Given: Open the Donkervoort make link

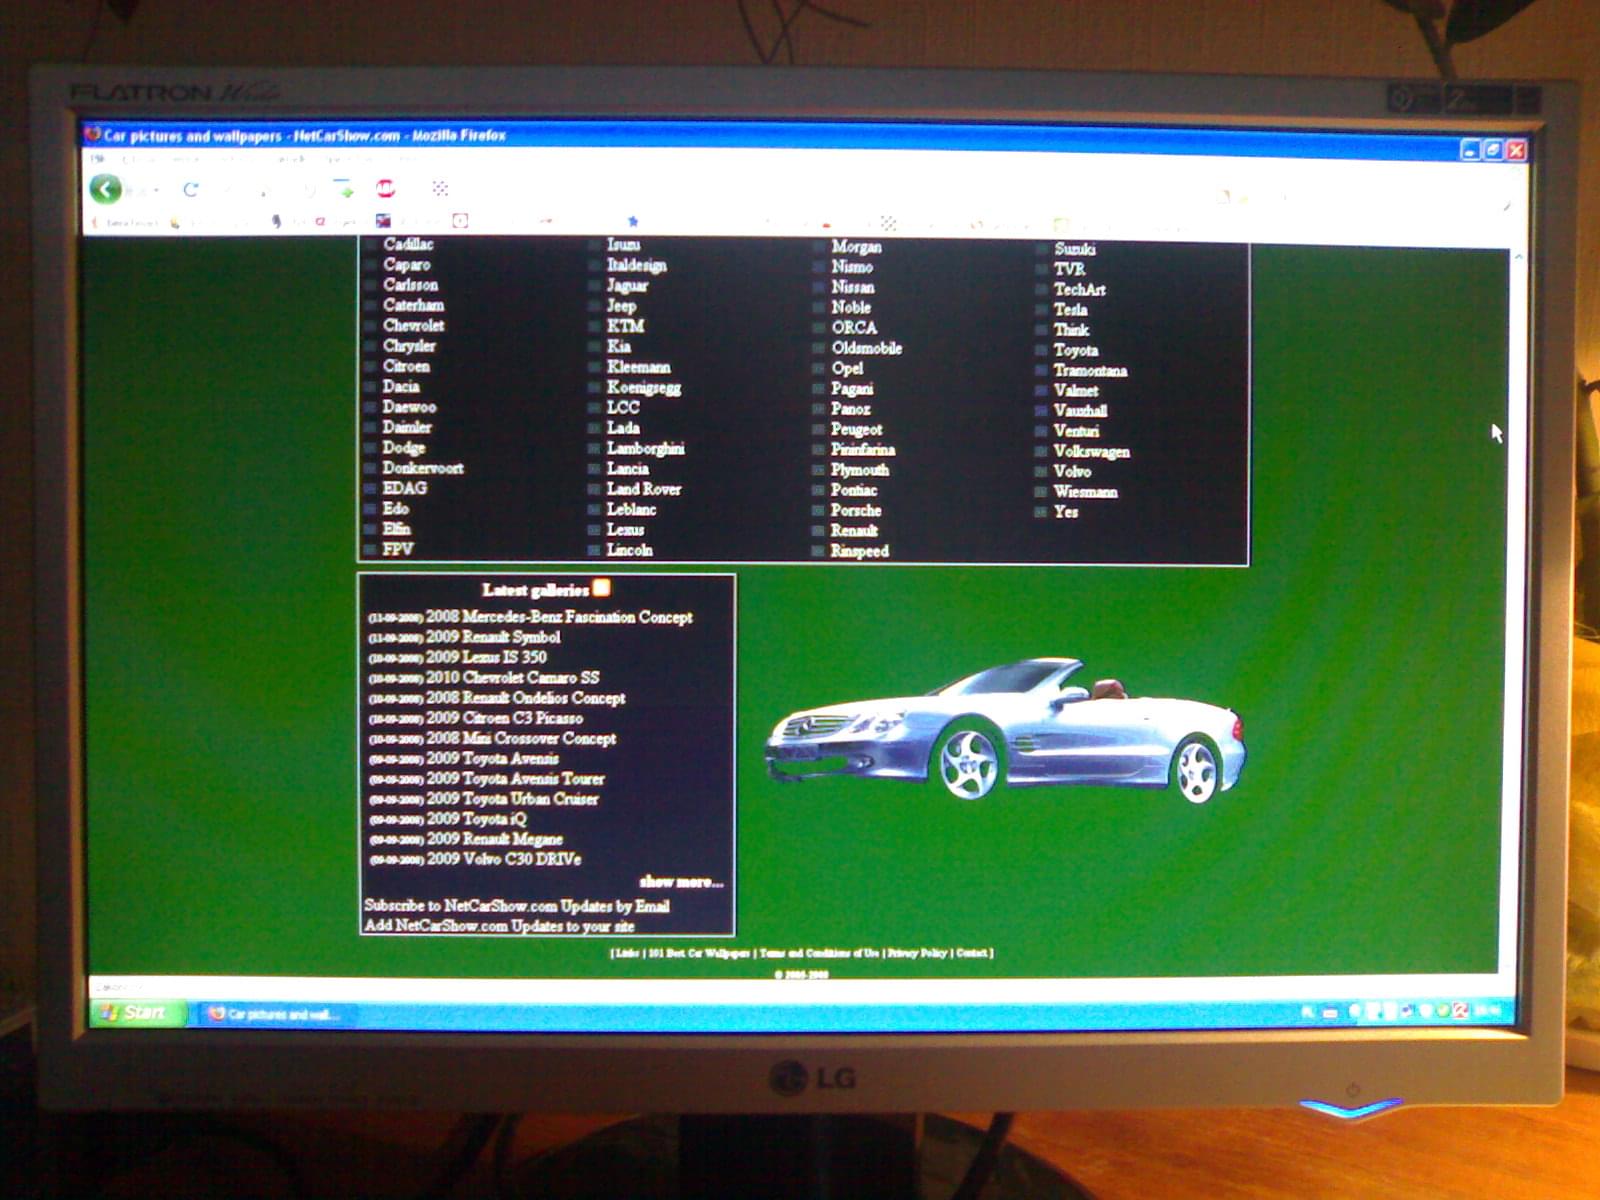Looking at the screenshot, I should [422, 468].
